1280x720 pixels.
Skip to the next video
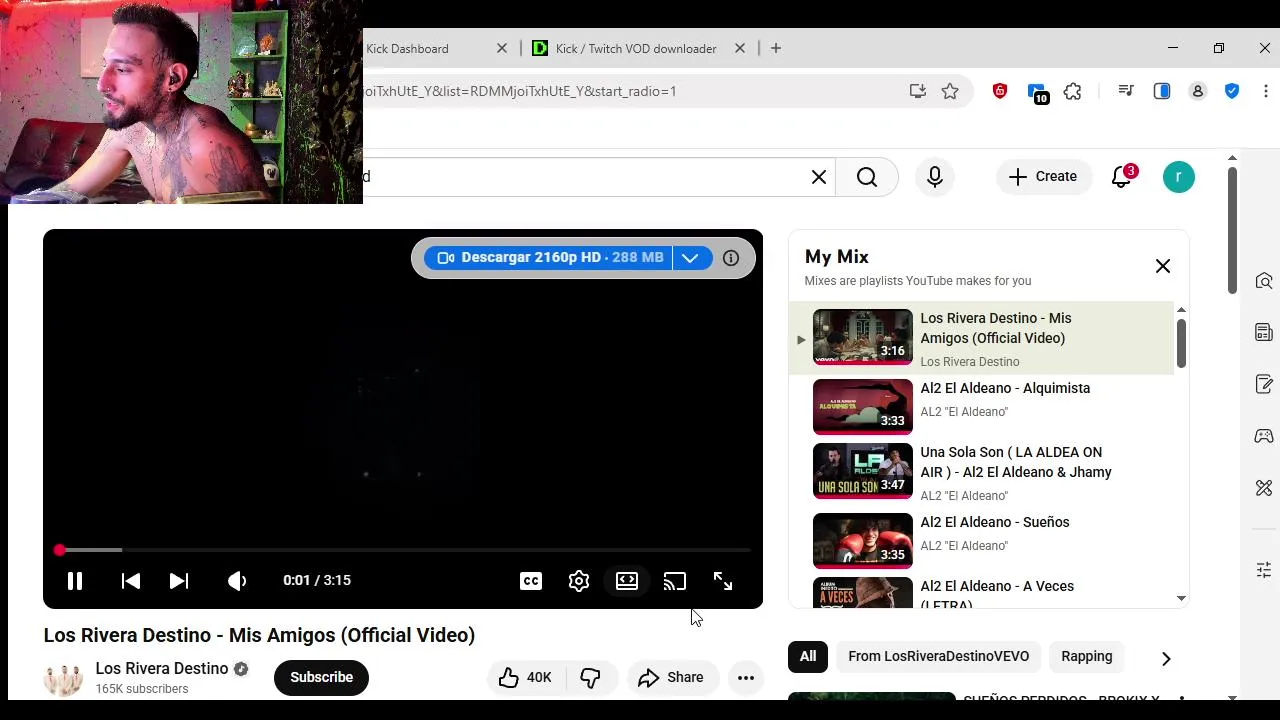click(x=179, y=581)
